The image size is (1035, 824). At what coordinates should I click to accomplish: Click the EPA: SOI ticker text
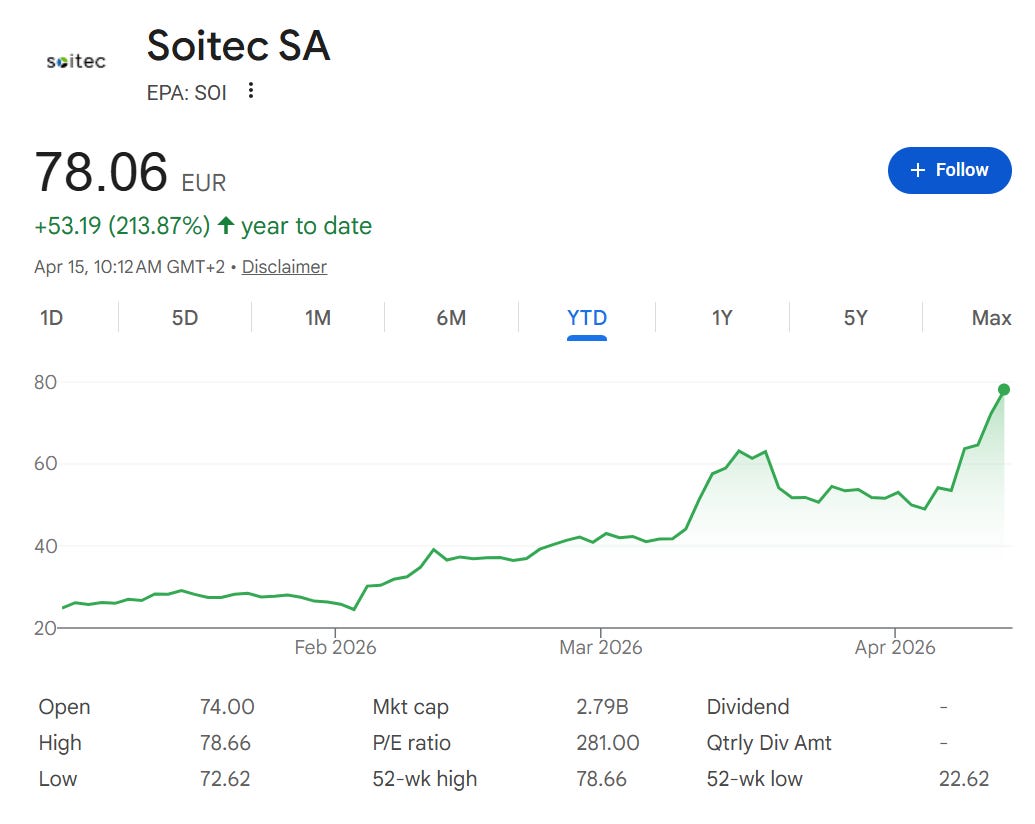tap(187, 93)
